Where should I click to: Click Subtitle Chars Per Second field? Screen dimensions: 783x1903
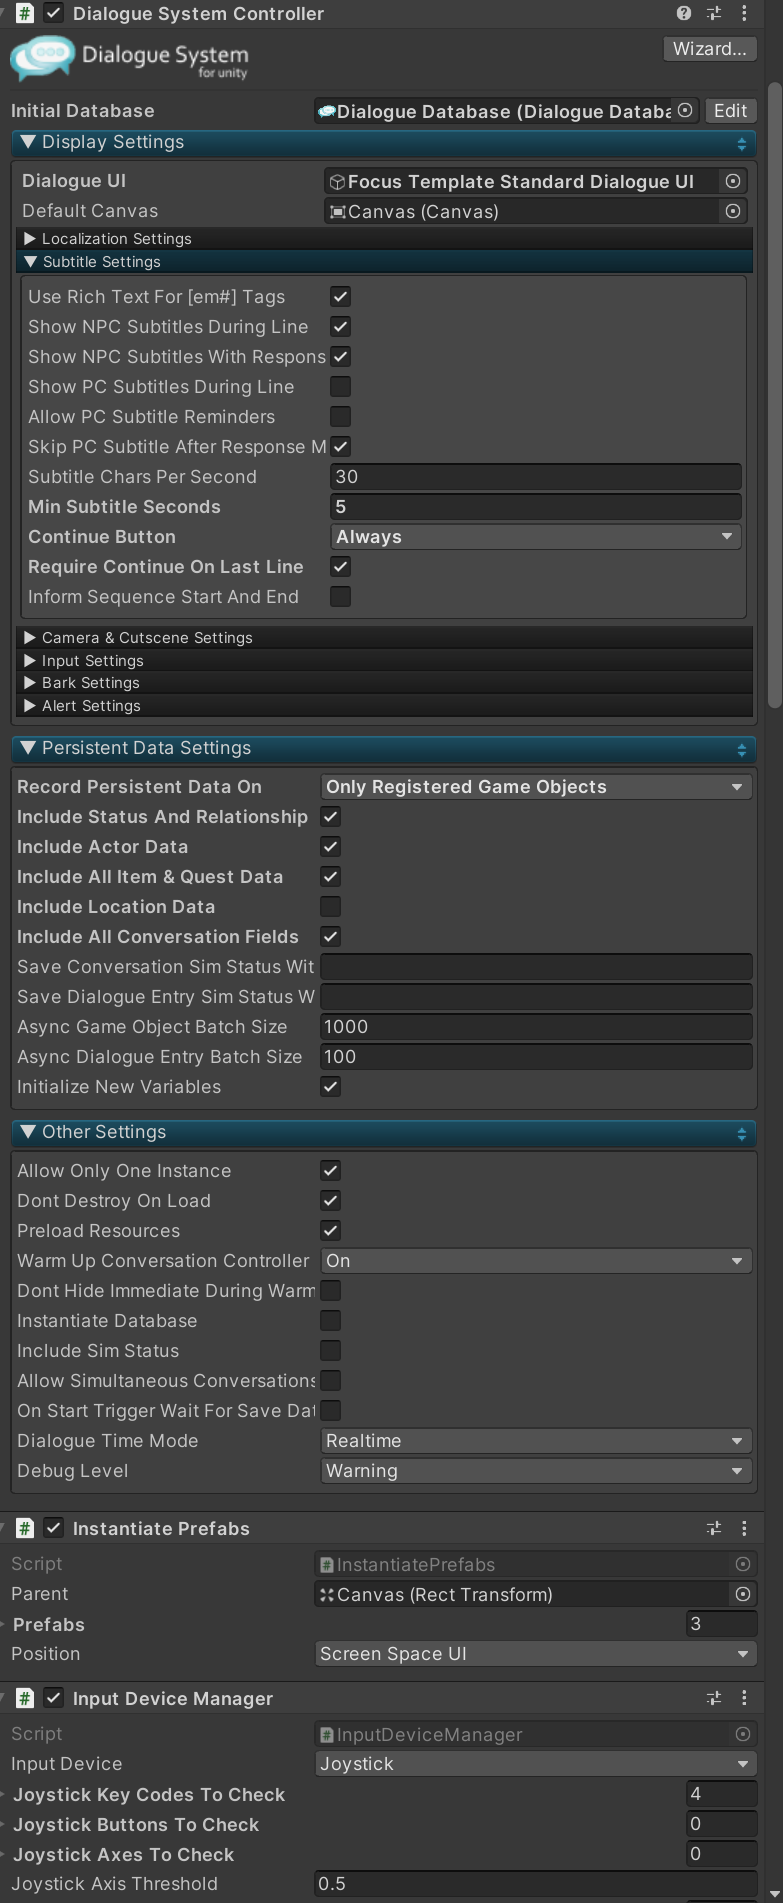tap(536, 477)
